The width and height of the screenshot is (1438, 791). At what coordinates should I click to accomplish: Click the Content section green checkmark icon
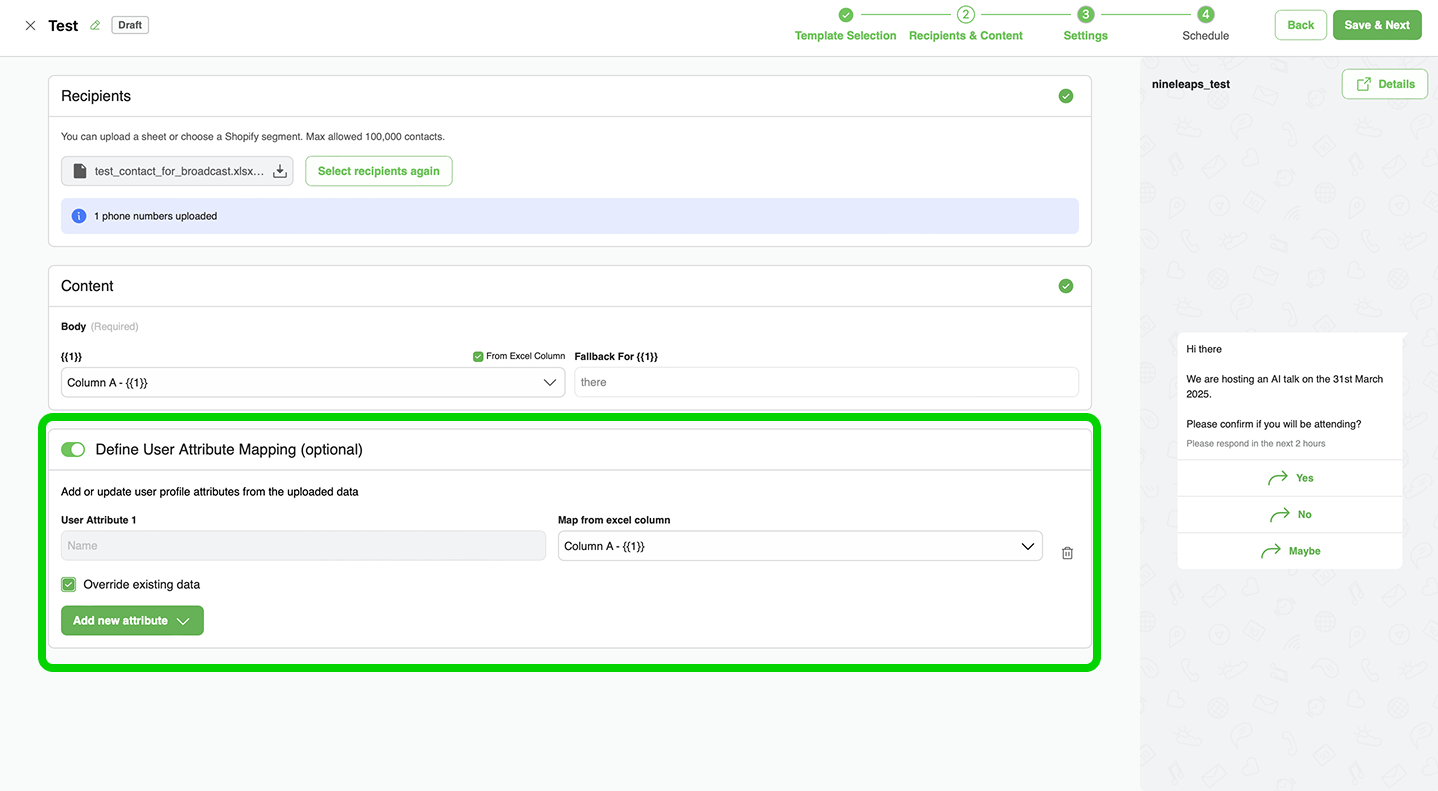tap(1065, 286)
